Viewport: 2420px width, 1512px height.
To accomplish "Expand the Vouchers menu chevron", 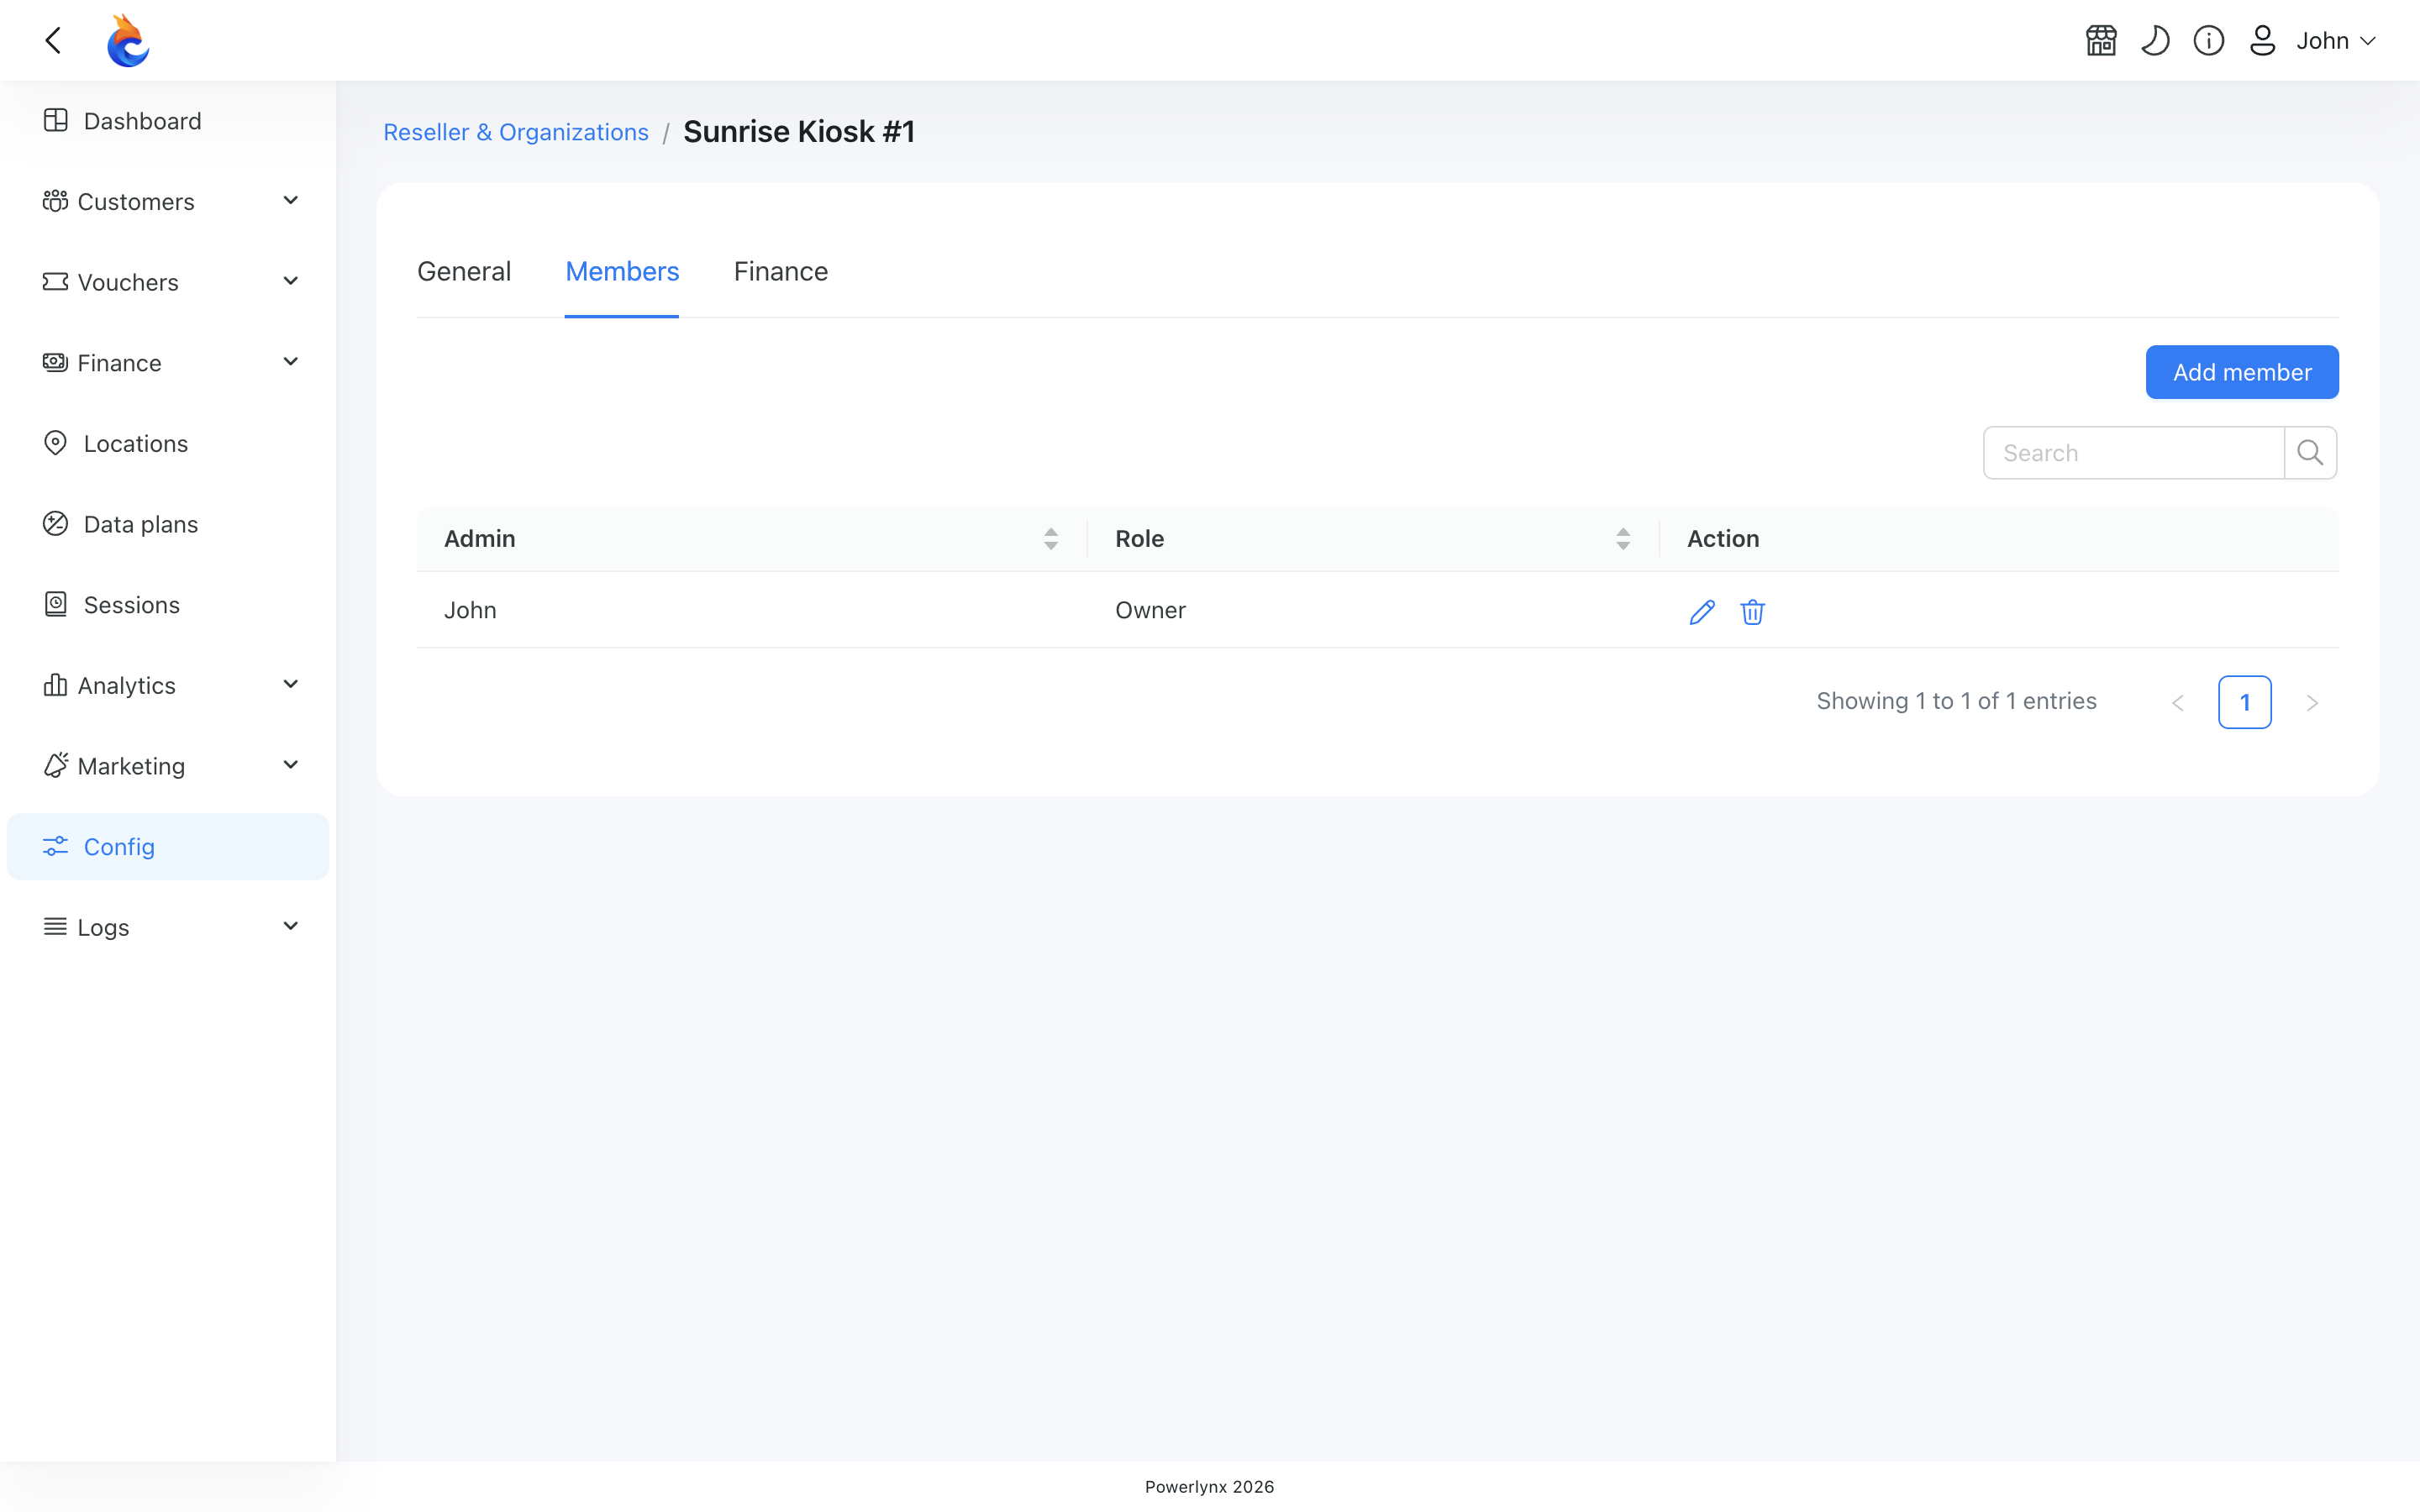I will (291, 282).
